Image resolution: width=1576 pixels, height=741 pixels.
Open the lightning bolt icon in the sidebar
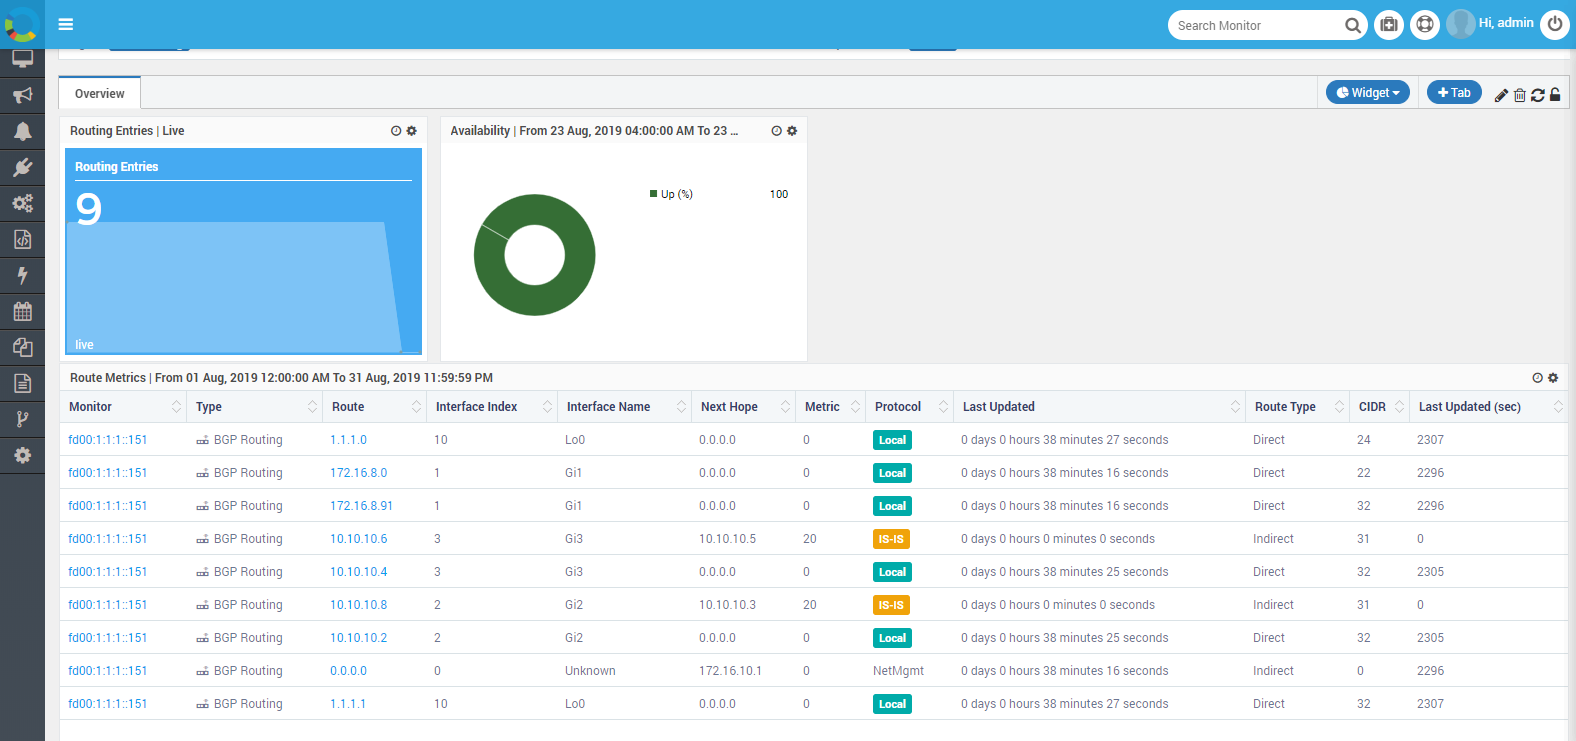(x=22, y=275)
